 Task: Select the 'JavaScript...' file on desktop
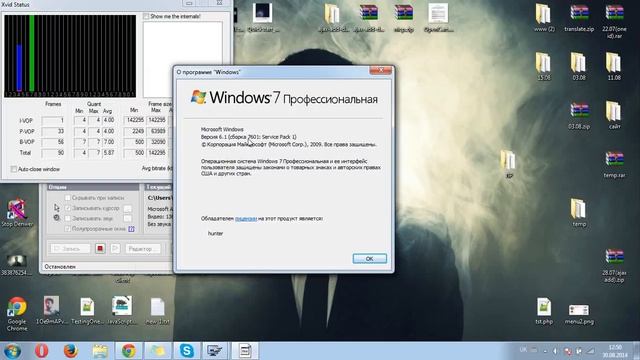pos(122,310)
